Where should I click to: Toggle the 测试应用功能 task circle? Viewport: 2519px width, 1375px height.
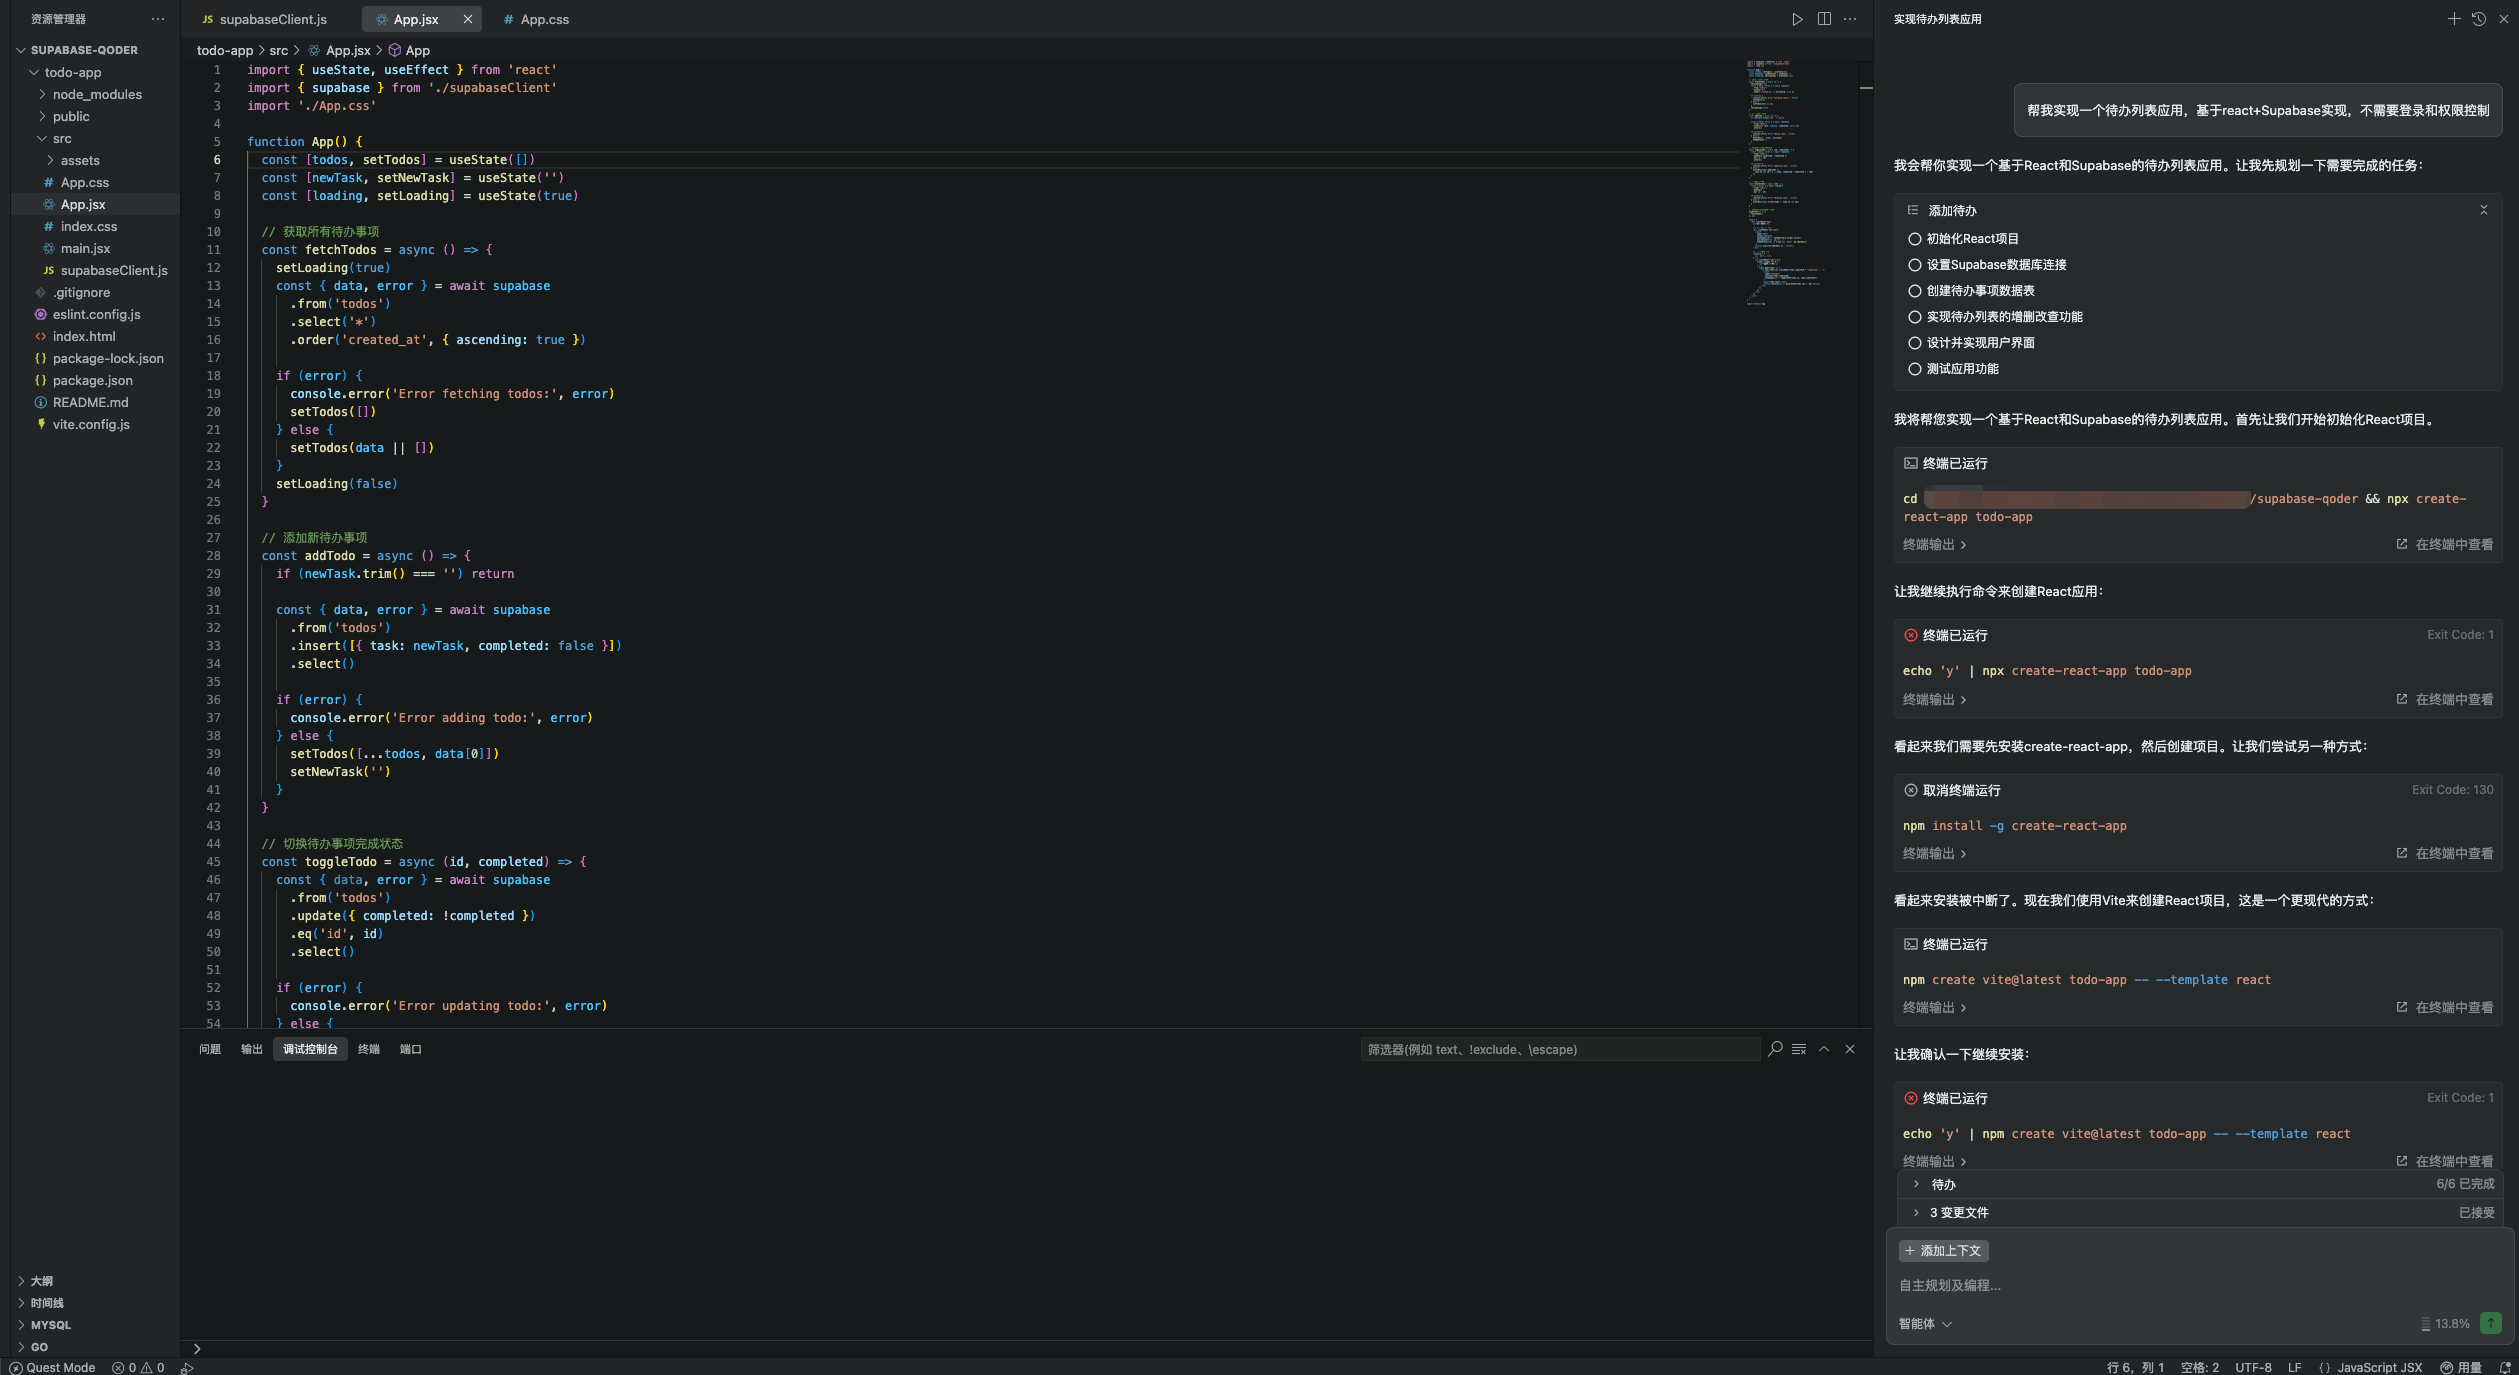coord(1914,369)
